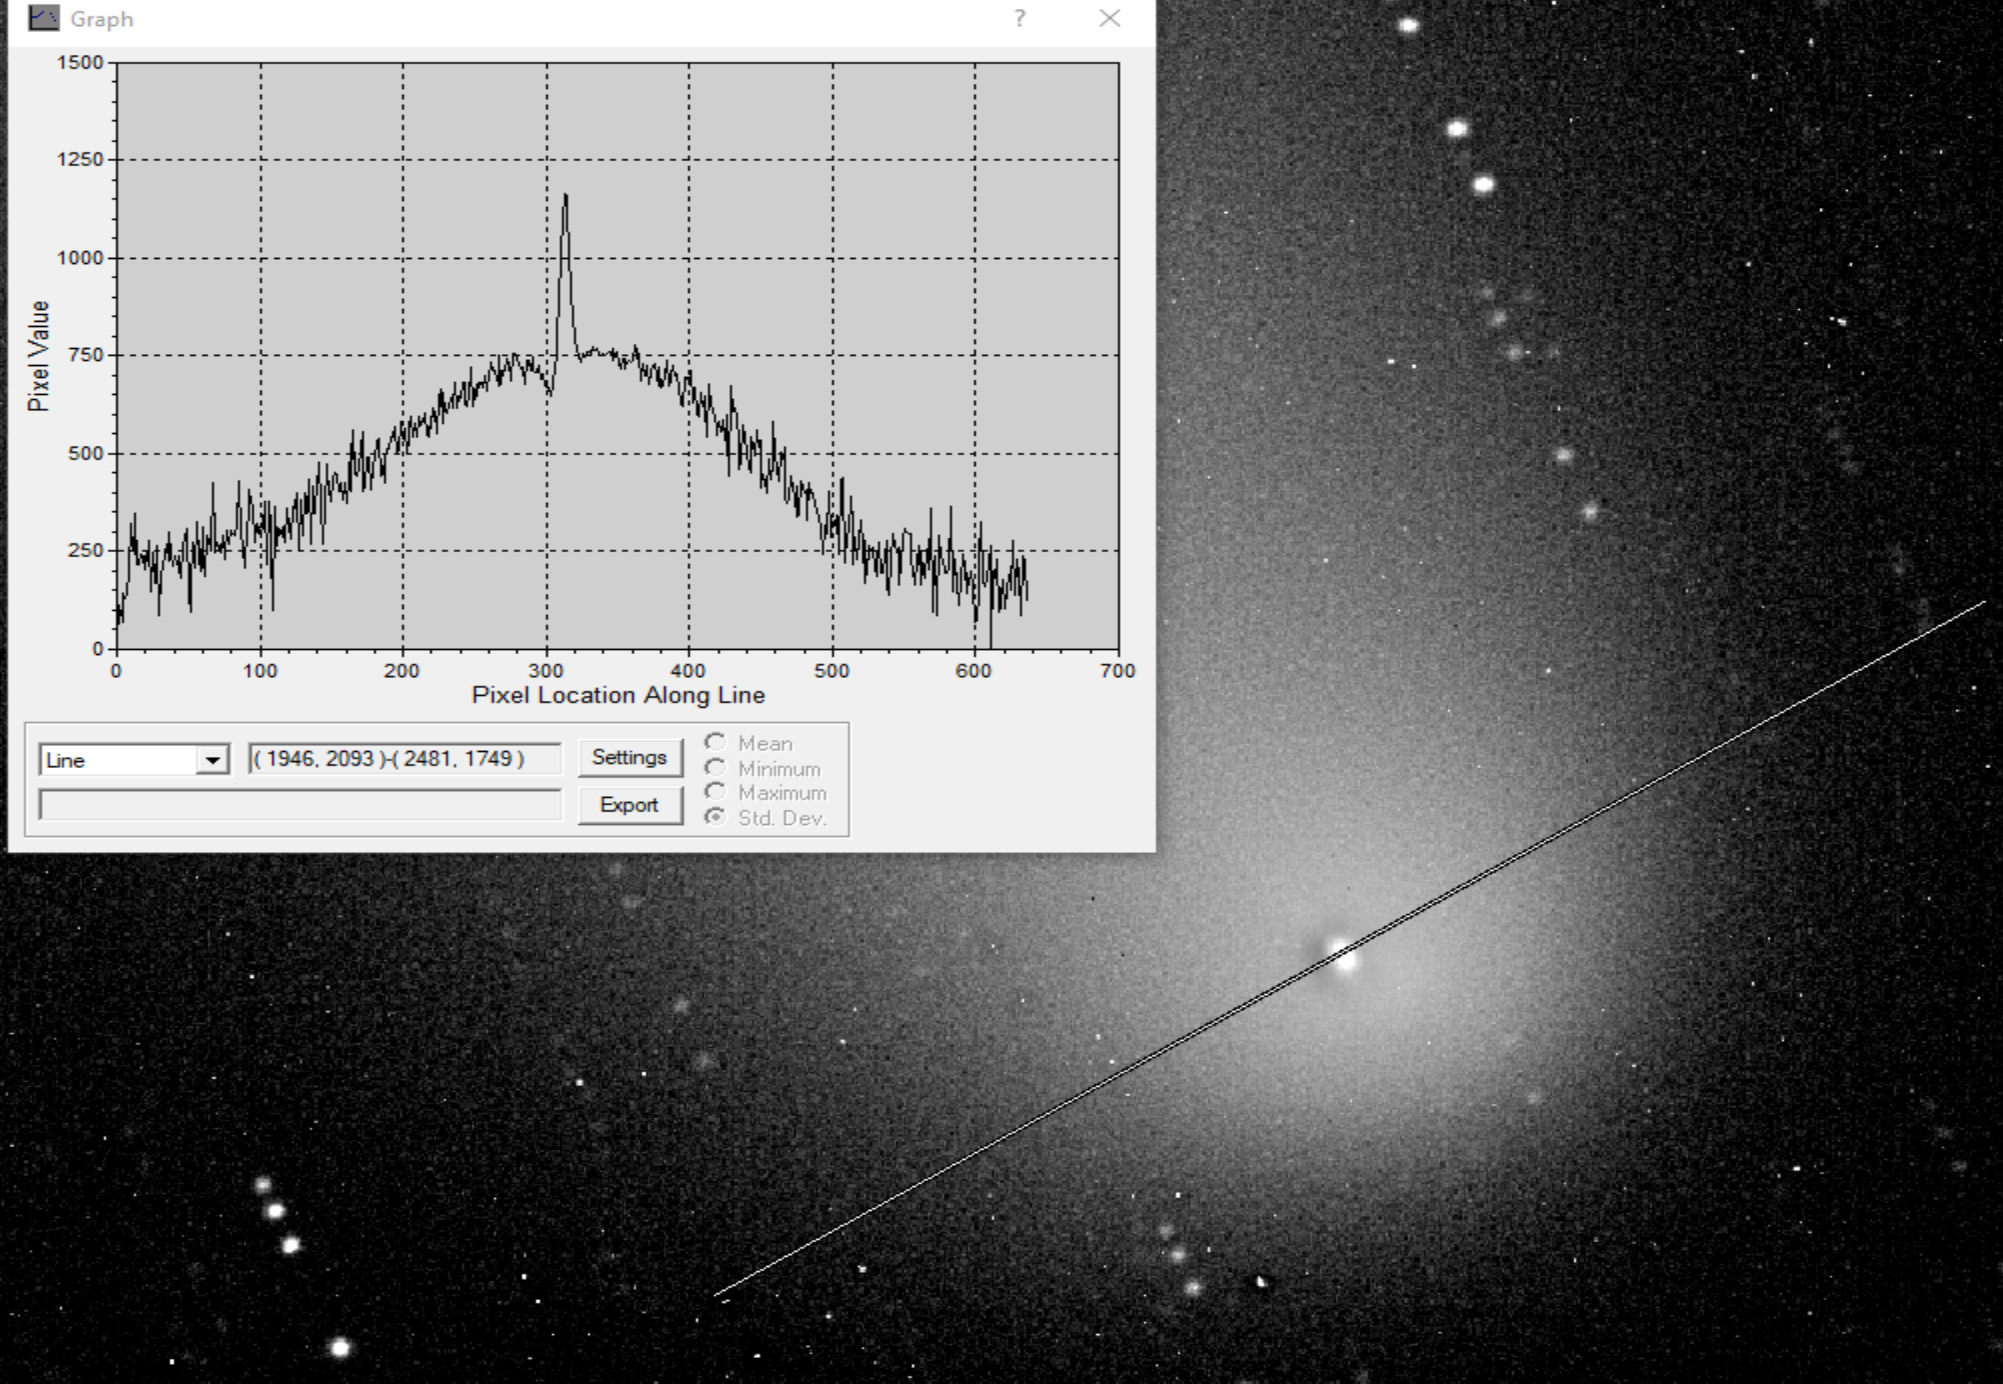Click the empty text field beside Export
Screen dimensions: 2003x1384
(300, 805)
